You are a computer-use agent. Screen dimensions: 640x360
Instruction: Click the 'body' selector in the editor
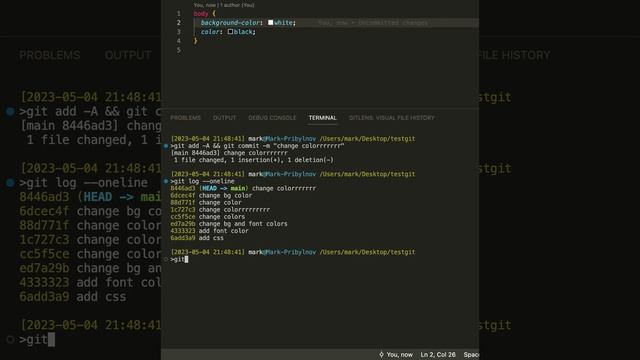click(x=201, y=13)
